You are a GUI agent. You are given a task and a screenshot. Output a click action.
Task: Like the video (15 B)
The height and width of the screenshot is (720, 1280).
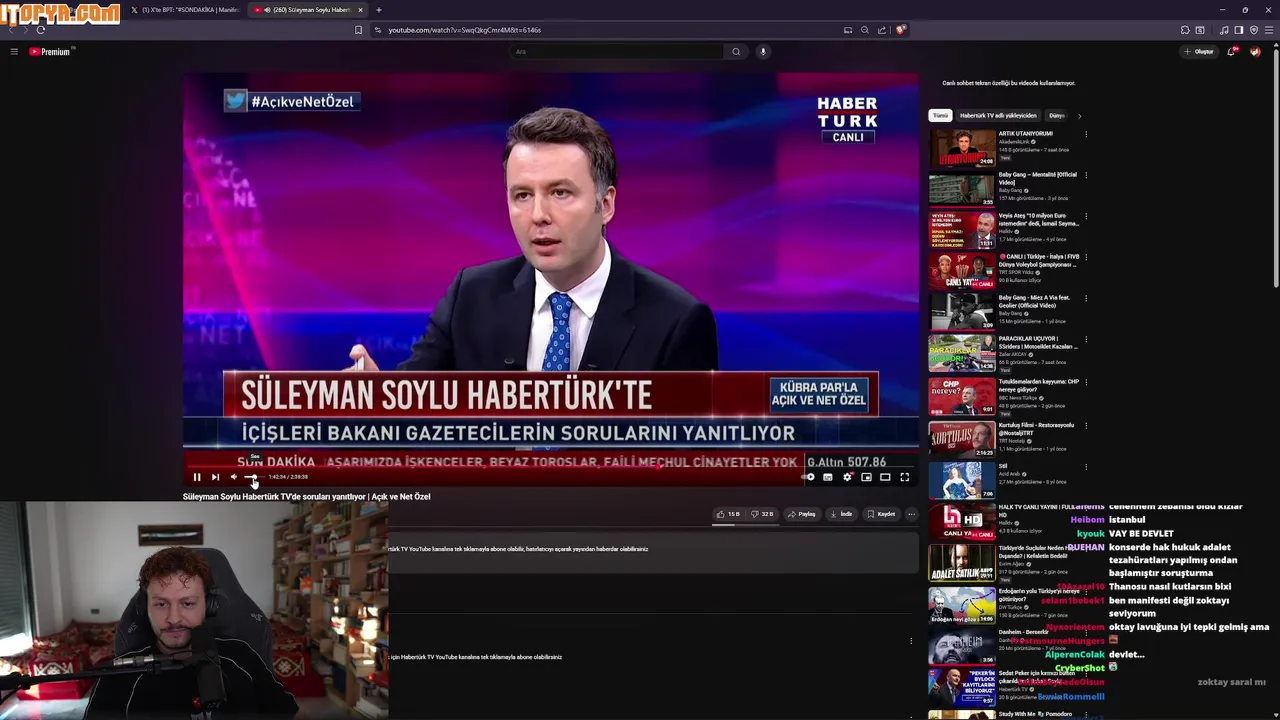click(x=728, y=514)
